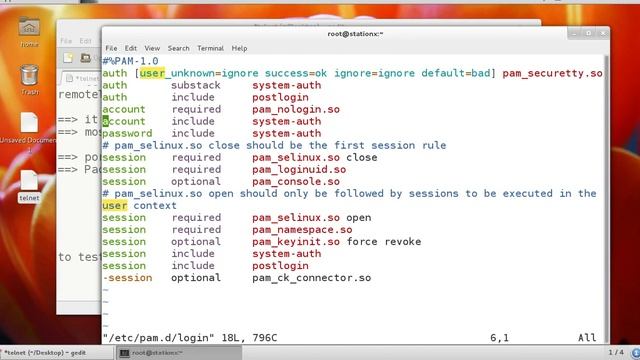Click 'postlogin' on session include line
The width and height of the screenshot is (640, 360).
[280, 266]
